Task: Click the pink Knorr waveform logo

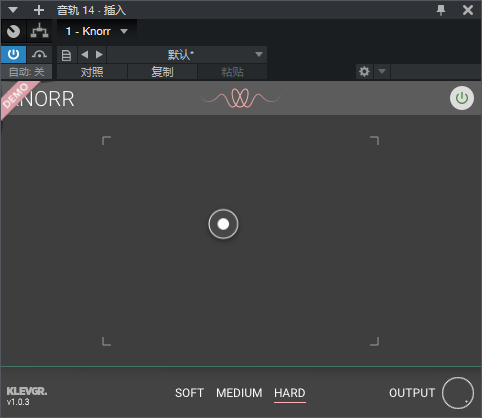Action: 240,98
